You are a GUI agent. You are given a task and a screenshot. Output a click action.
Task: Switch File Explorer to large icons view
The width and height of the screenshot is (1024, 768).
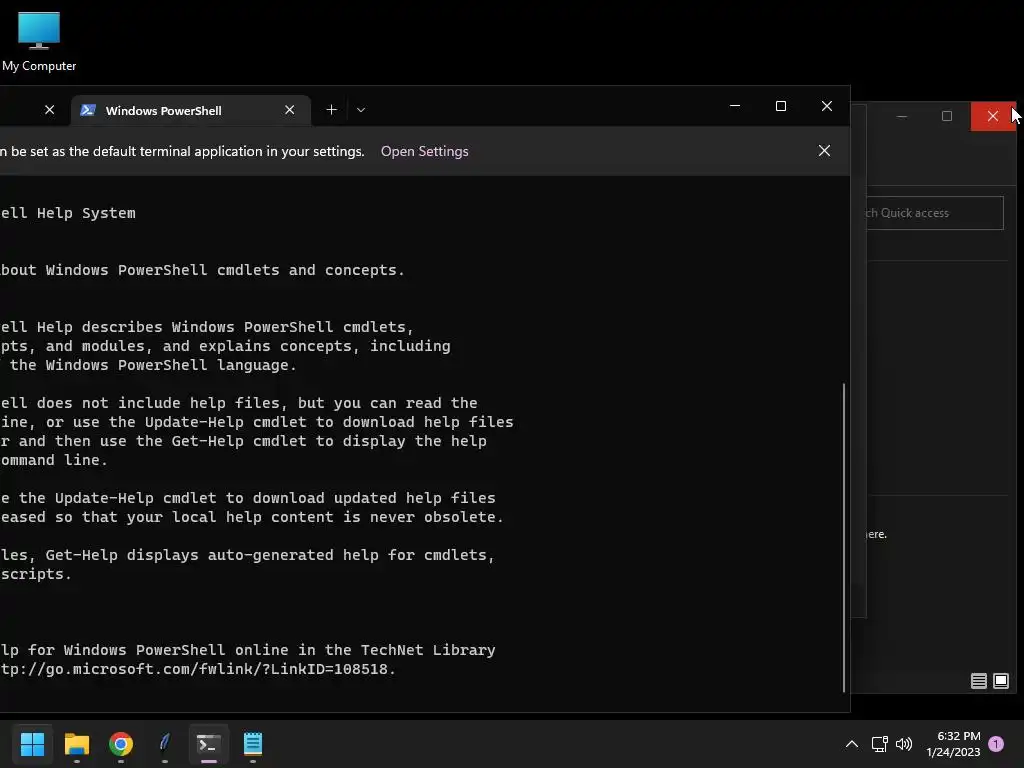pos(1000,681)
